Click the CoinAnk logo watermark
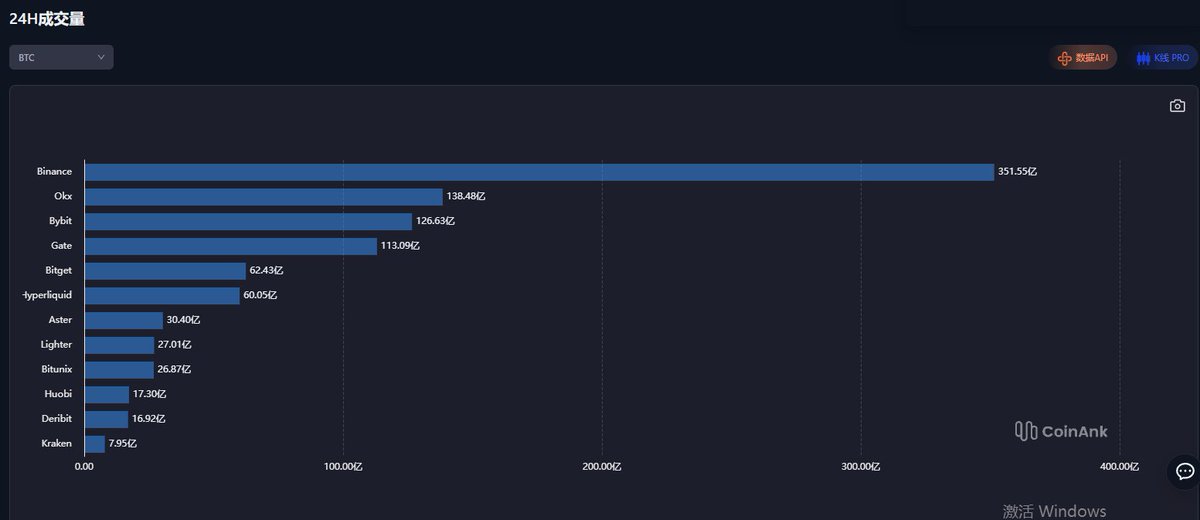1200x520 pixels. (x=1061, y=431)
